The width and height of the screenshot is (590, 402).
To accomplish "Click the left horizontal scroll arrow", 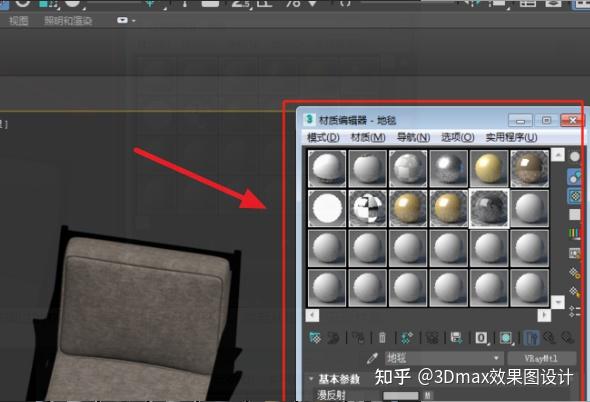I will pos(312,315).
